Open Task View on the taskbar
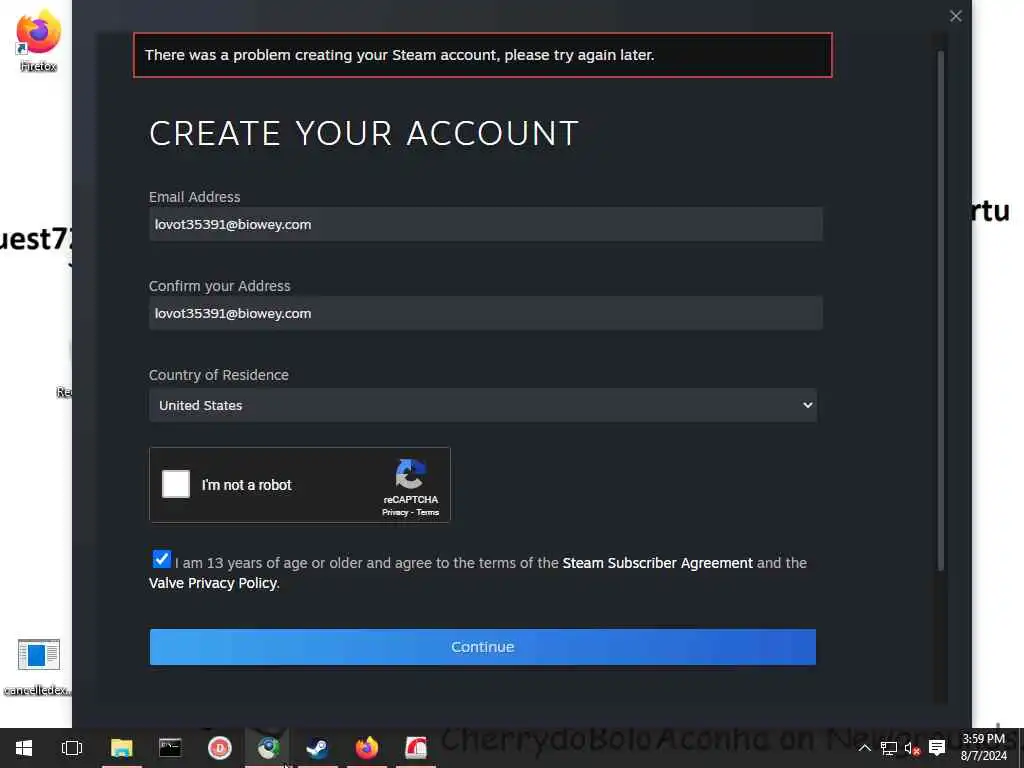Image resolution: width=1024 pixels, height=768 pixels. coord(72,748)
